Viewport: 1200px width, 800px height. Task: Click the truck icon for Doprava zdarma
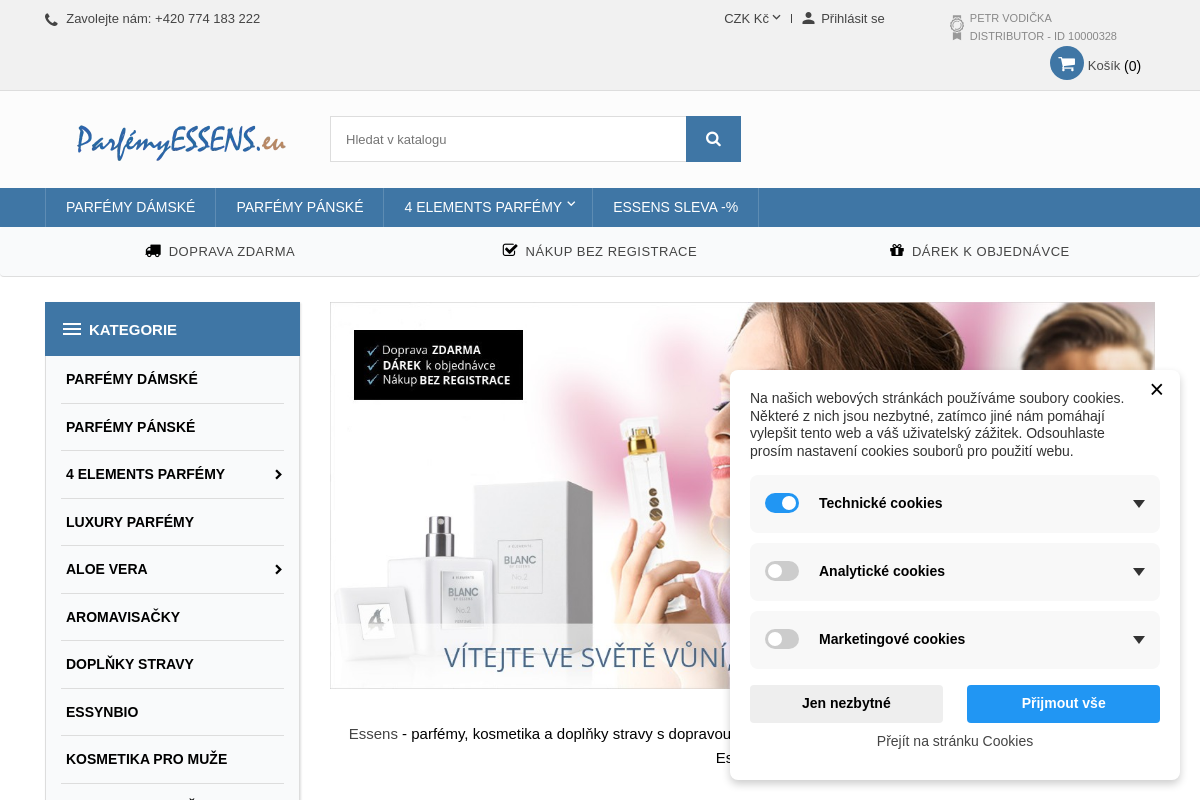pos(153,251)
